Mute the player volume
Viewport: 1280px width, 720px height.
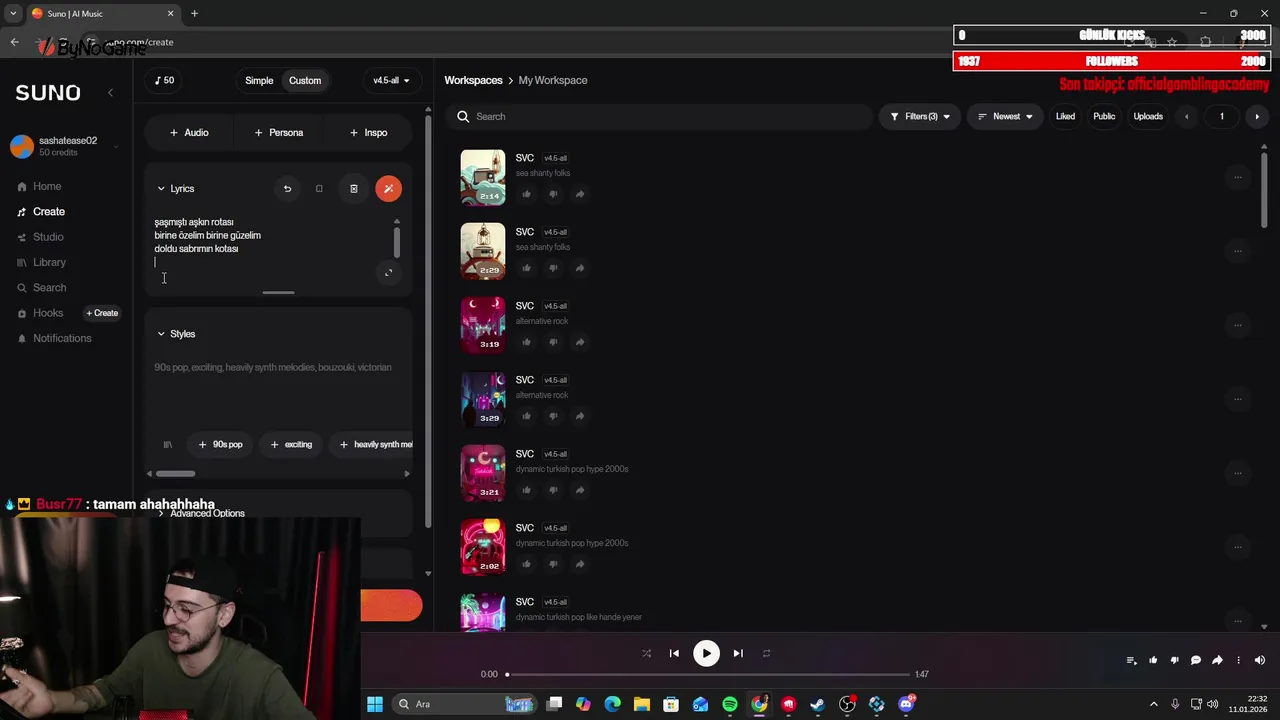[1259, 660]
